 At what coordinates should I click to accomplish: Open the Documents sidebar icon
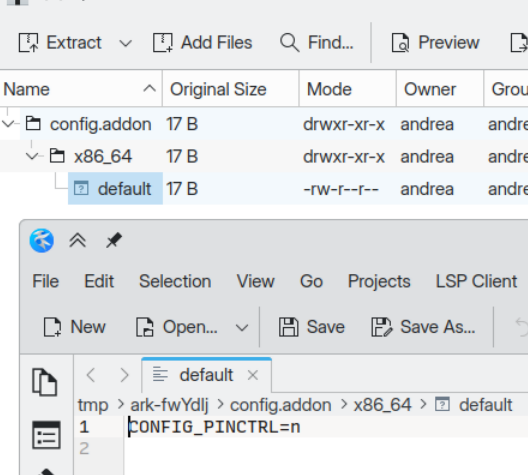tap(45, 382)
